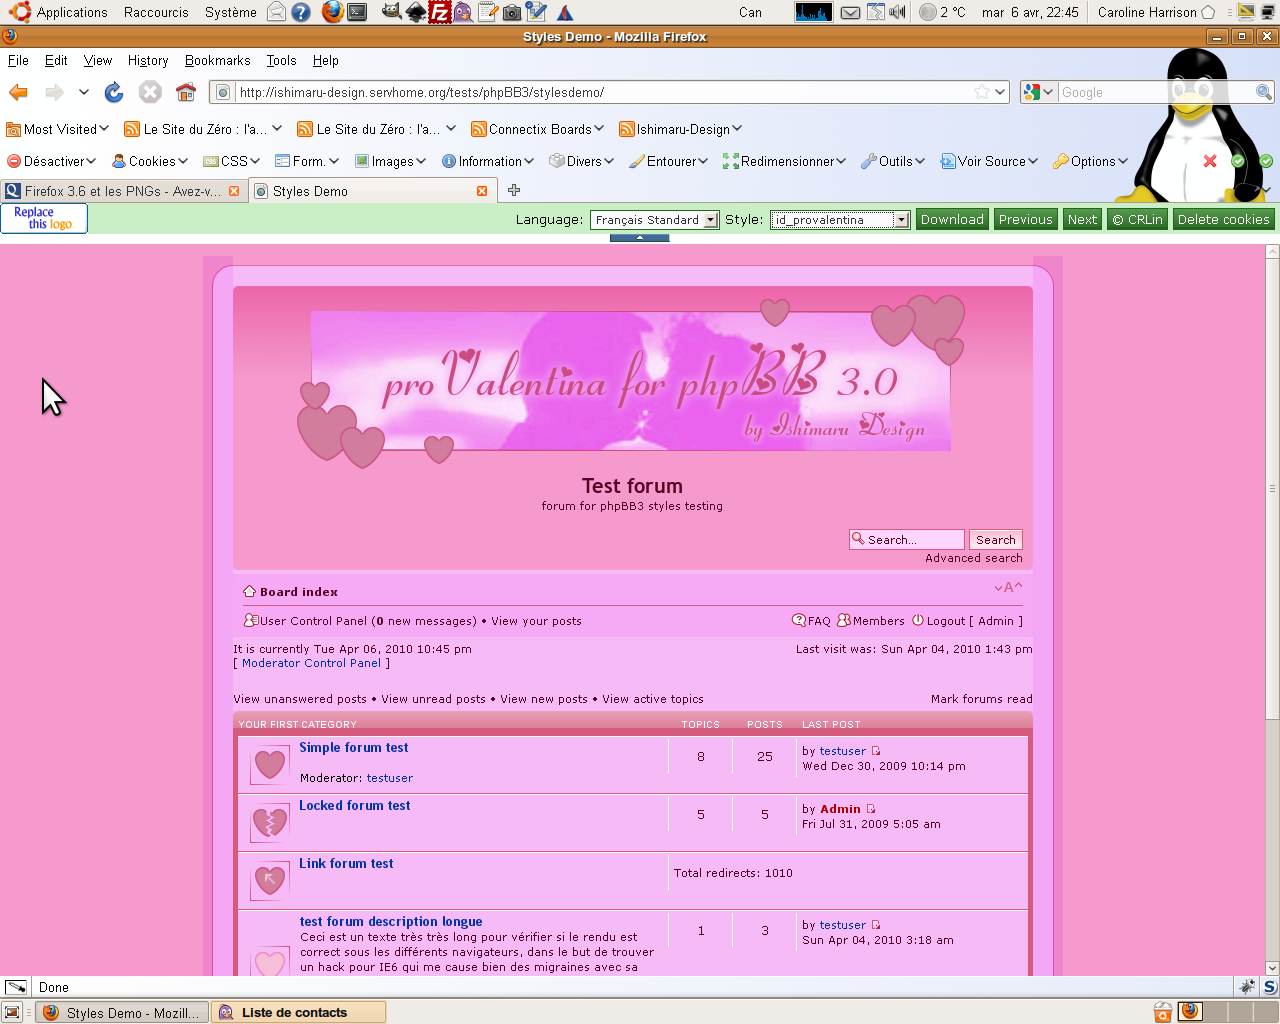Open the Information toolbar menu
The image size is (1280, 1024).
tap(488, 161)
